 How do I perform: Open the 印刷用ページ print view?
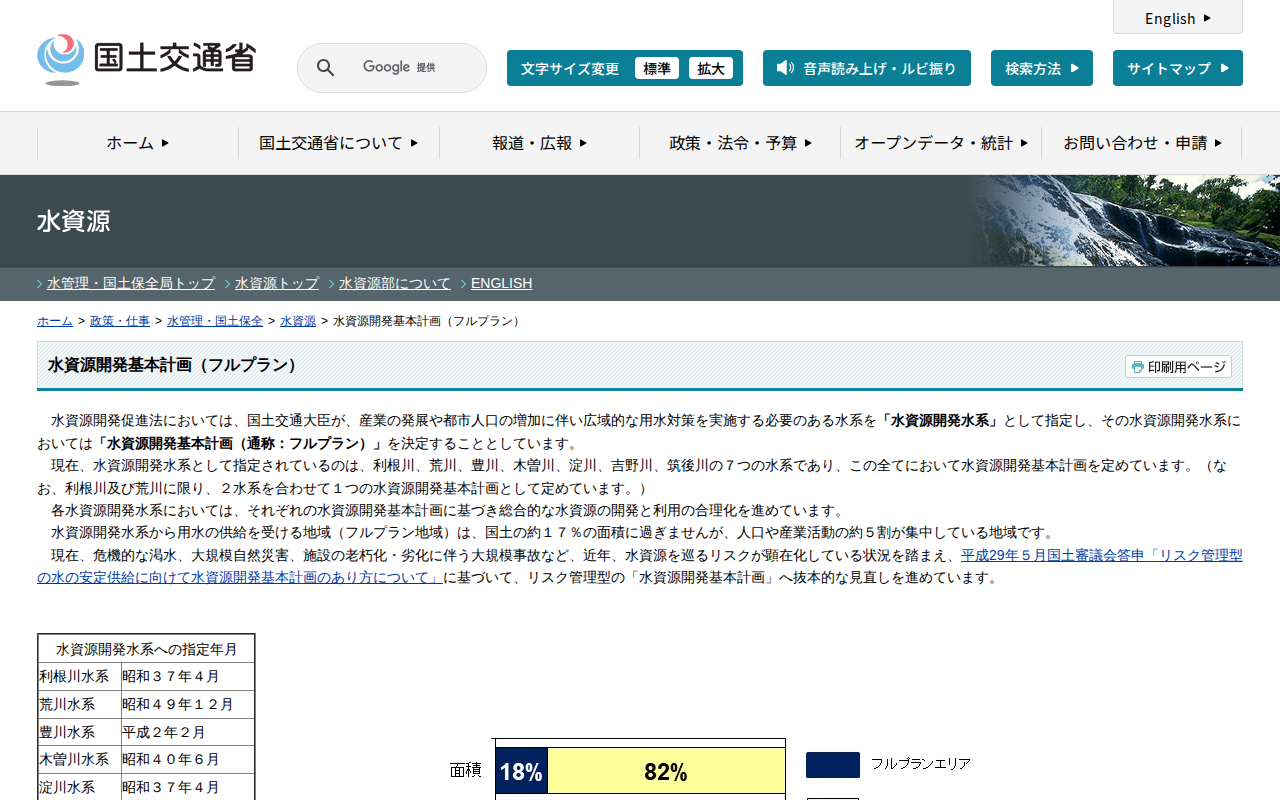pyautogui.click(x=1178, y=367)
